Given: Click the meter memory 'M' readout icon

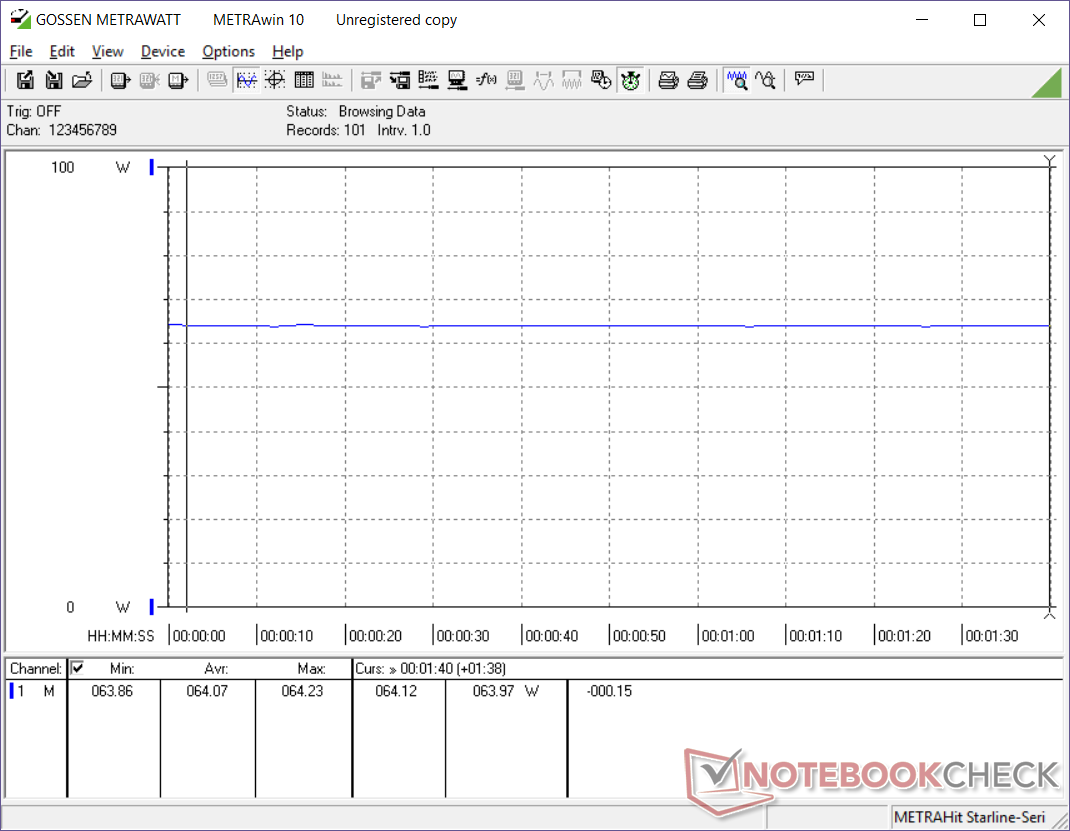Looking at the screenshot, I should 177,81.
